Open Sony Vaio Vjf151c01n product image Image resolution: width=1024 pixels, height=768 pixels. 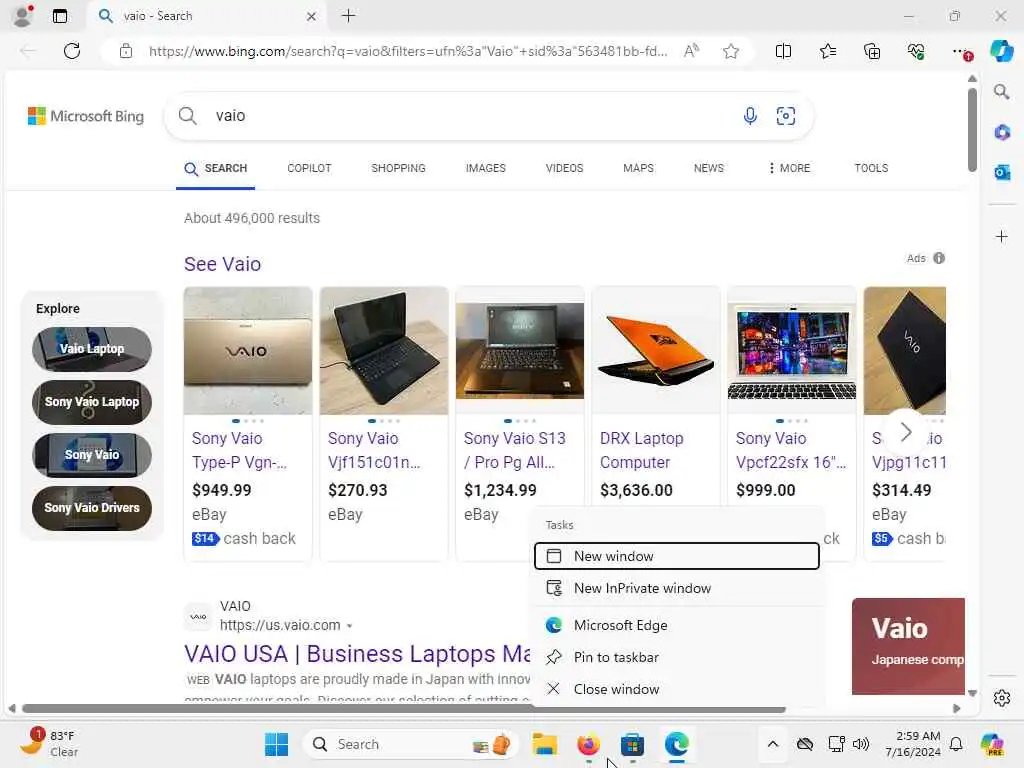point(384,351)
